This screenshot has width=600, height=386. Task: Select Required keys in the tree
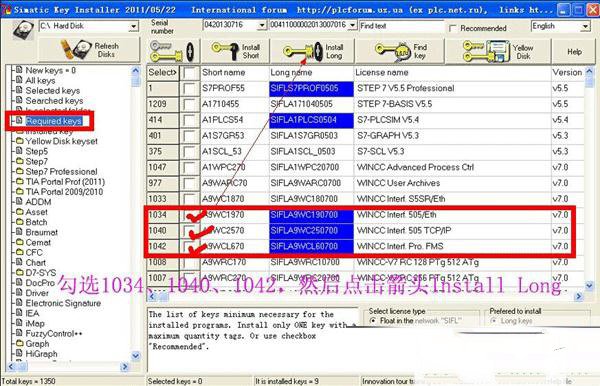[54, 121]
